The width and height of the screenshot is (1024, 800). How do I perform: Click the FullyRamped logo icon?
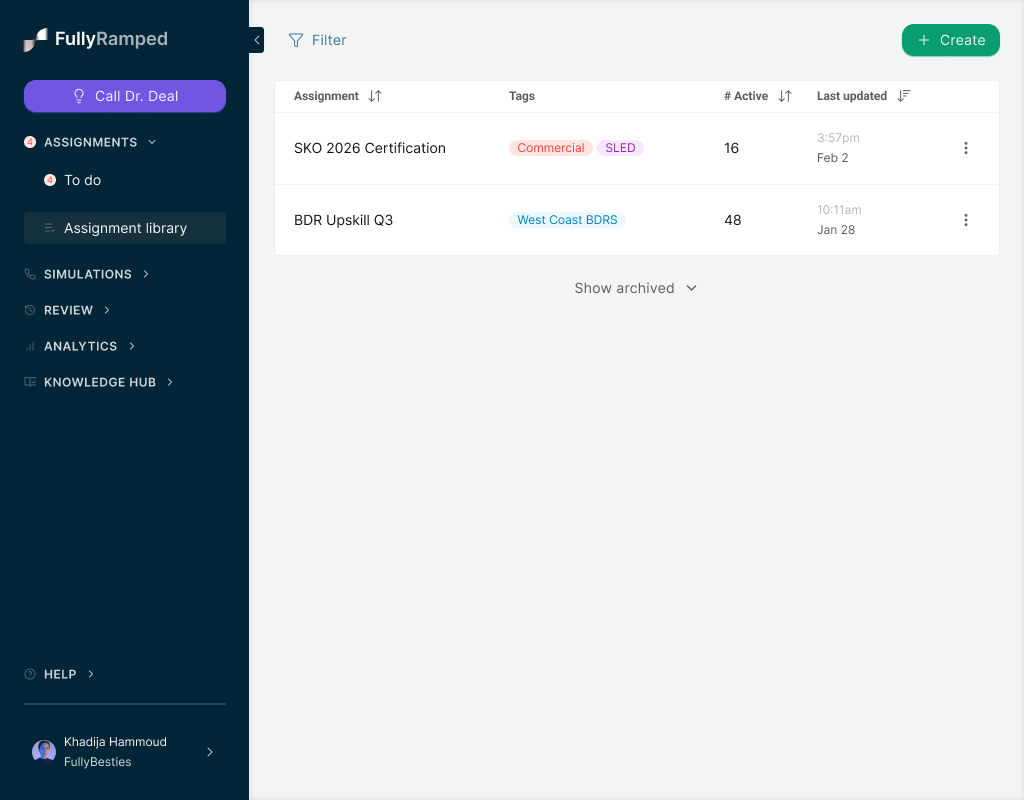(33, 37)
